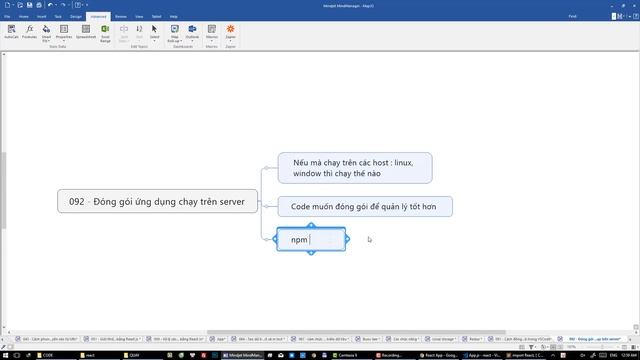Screen dimensions: 640x360
Task: Open the Zapier integration
Action: (231, 32)
